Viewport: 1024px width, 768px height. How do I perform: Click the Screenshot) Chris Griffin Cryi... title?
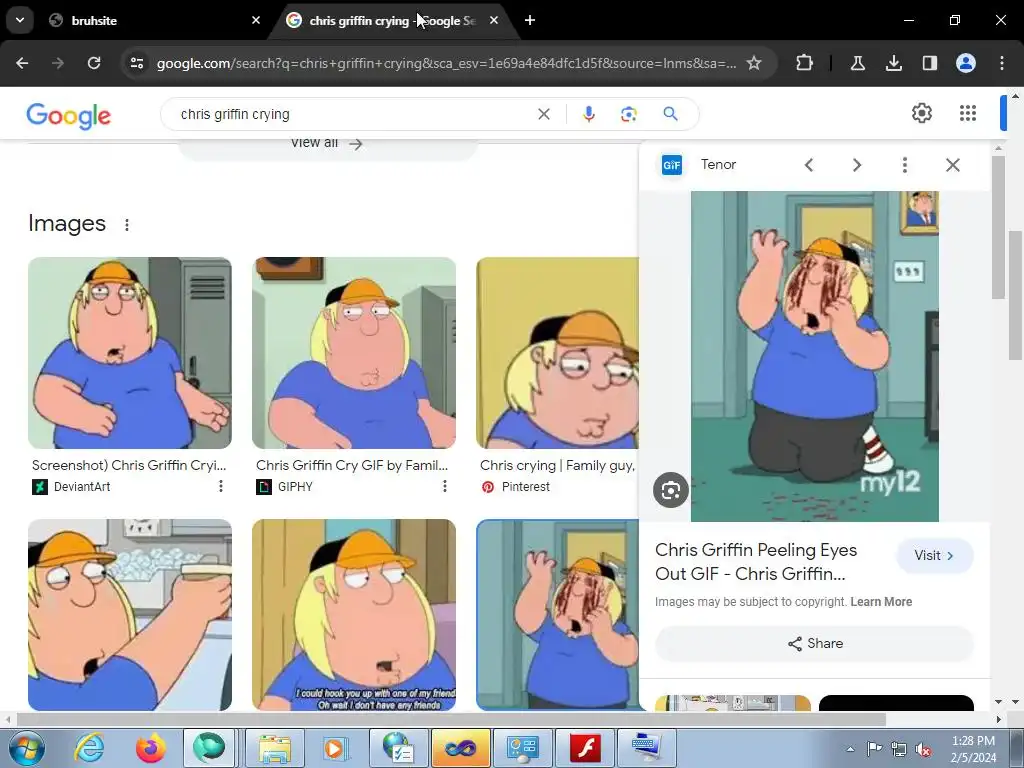coord(129,465)
